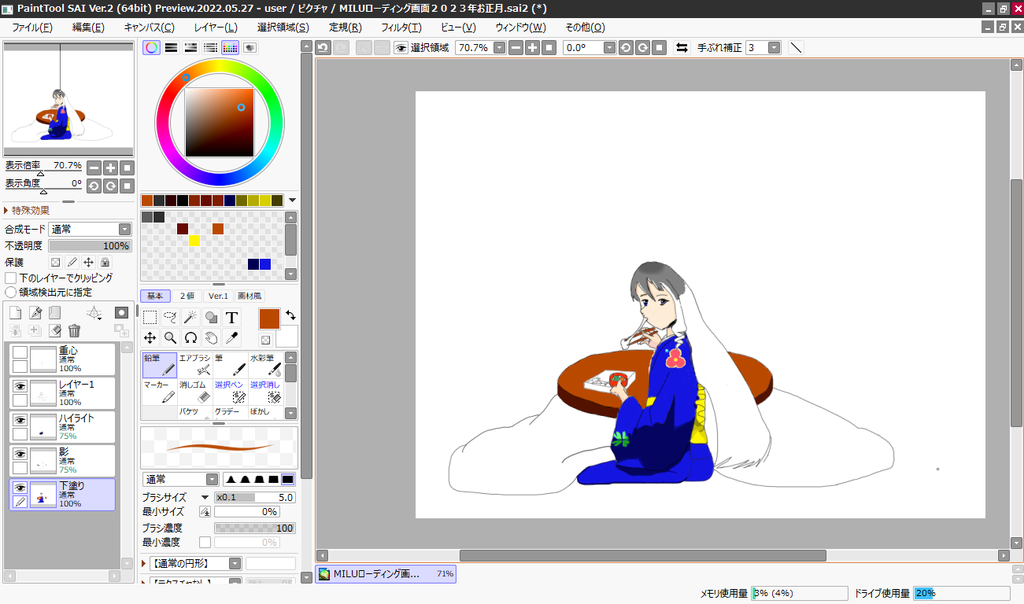Select the move layer tool
The width and height of the screenshot is (1024, 604).
point(150,338)
